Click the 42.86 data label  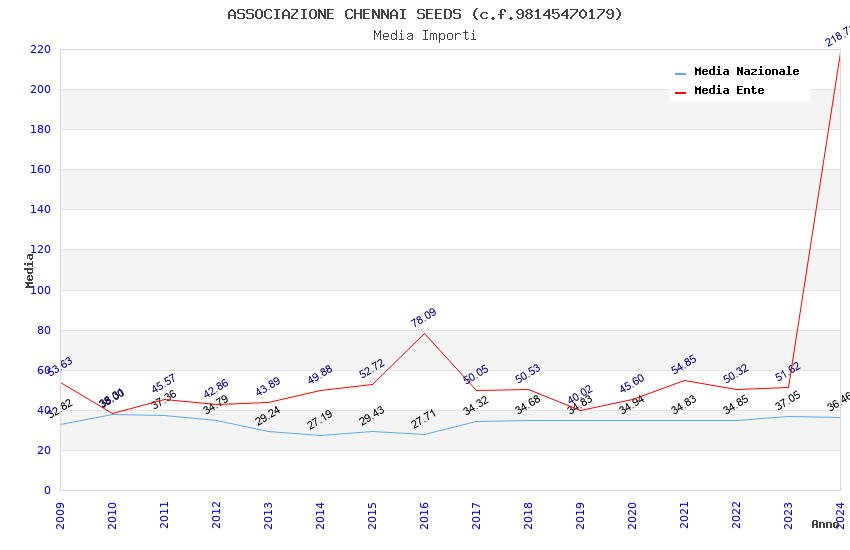(216, 389)
